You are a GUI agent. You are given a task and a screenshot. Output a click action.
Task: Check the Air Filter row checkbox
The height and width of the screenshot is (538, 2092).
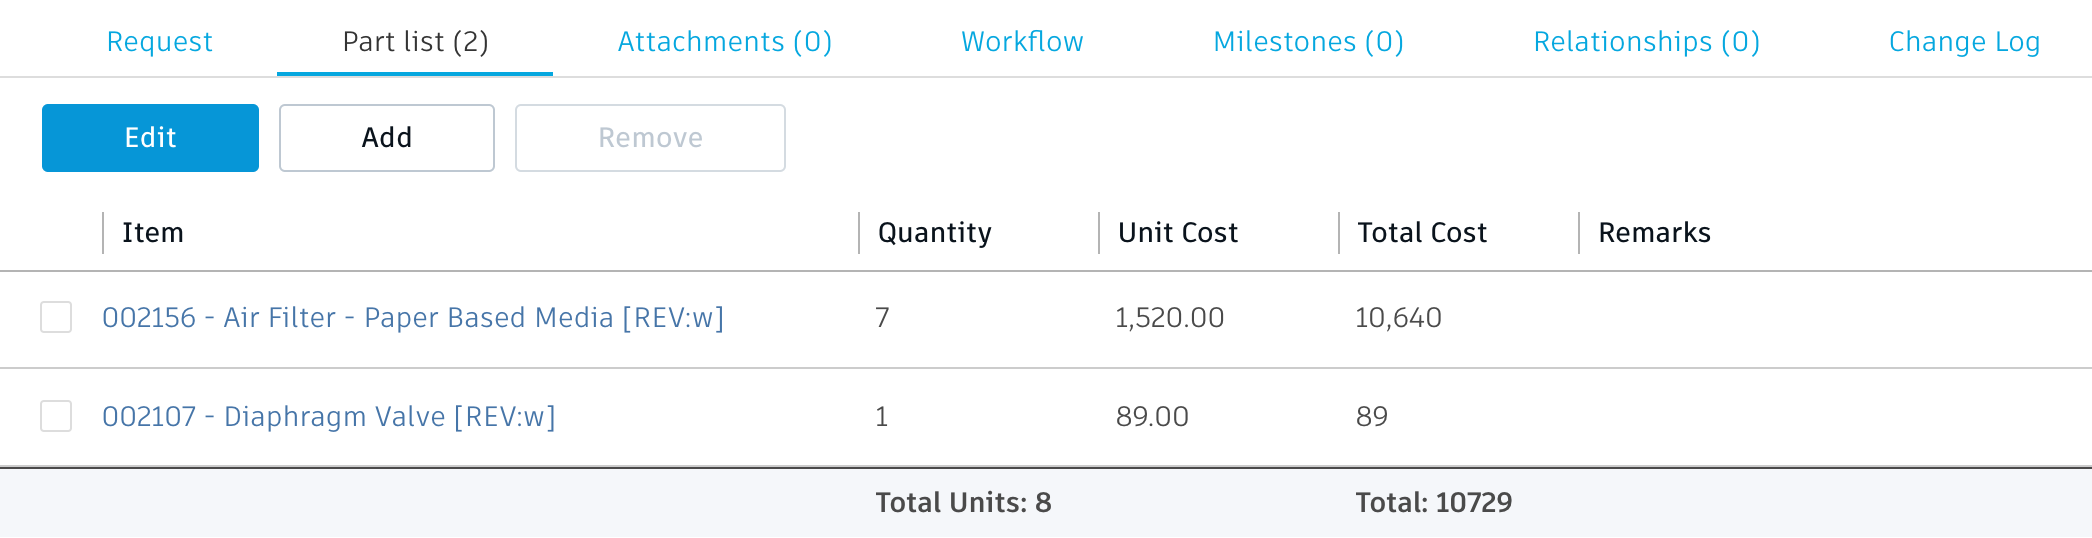coord(56,317)
